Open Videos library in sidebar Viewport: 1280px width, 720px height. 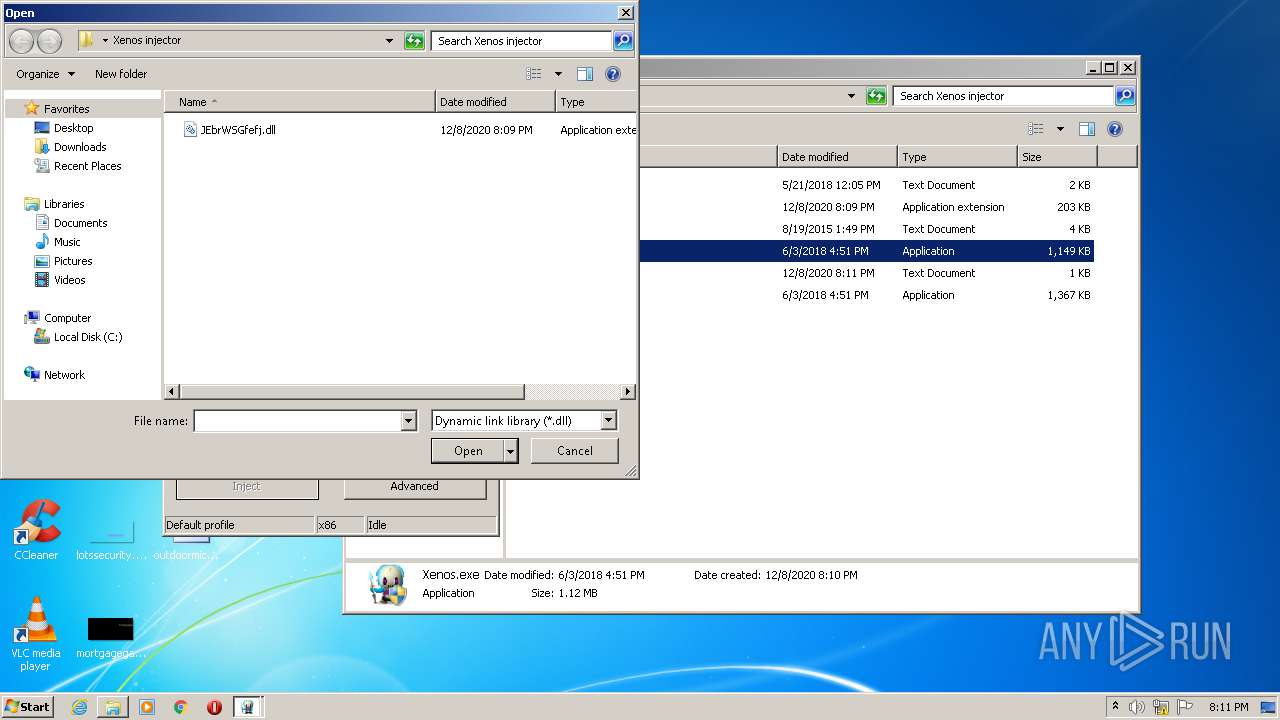pos(69,280)
